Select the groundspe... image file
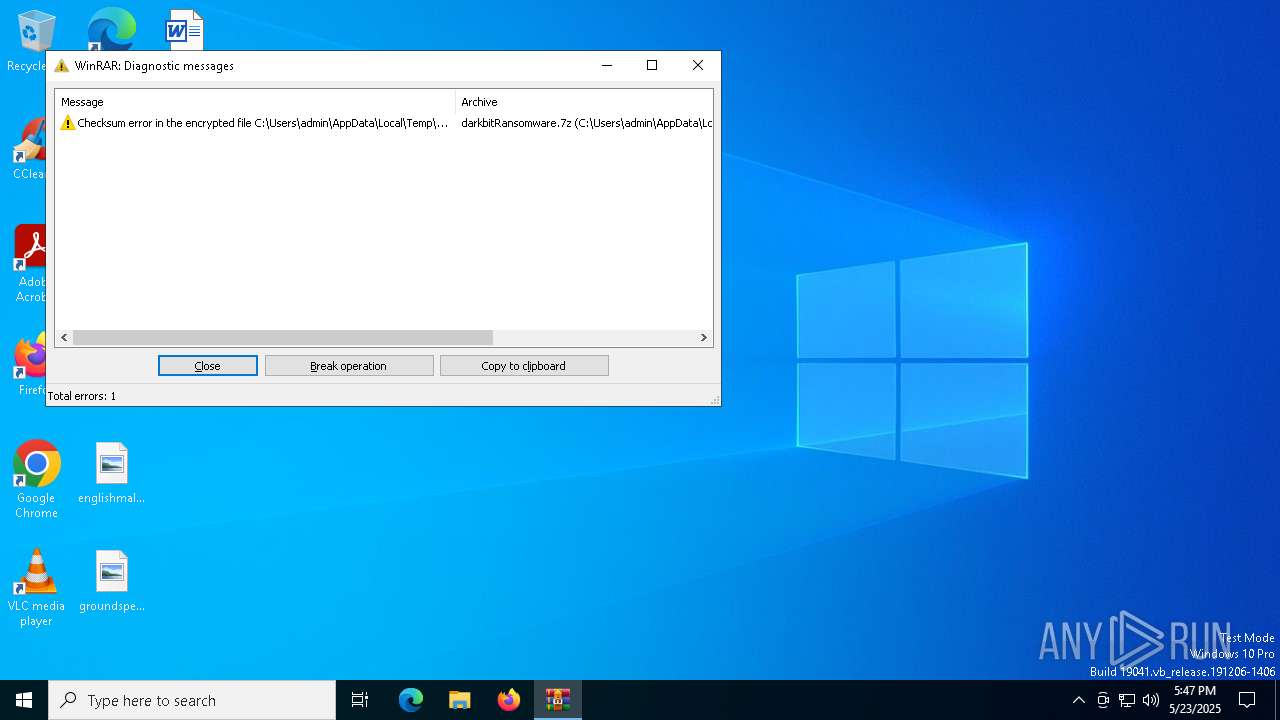 (112, 581)
